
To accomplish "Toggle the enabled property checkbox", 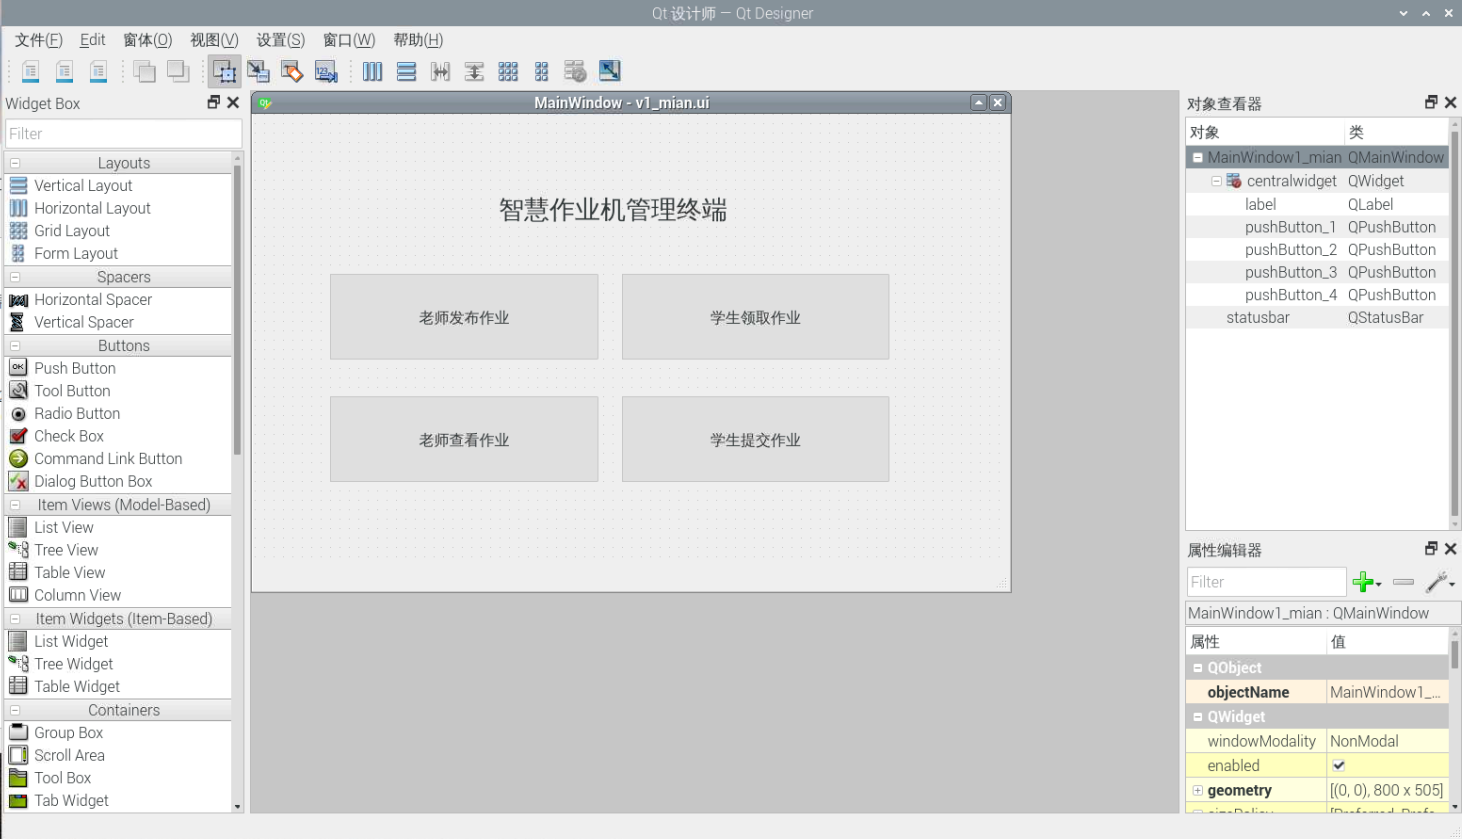I will point(1338,766).
